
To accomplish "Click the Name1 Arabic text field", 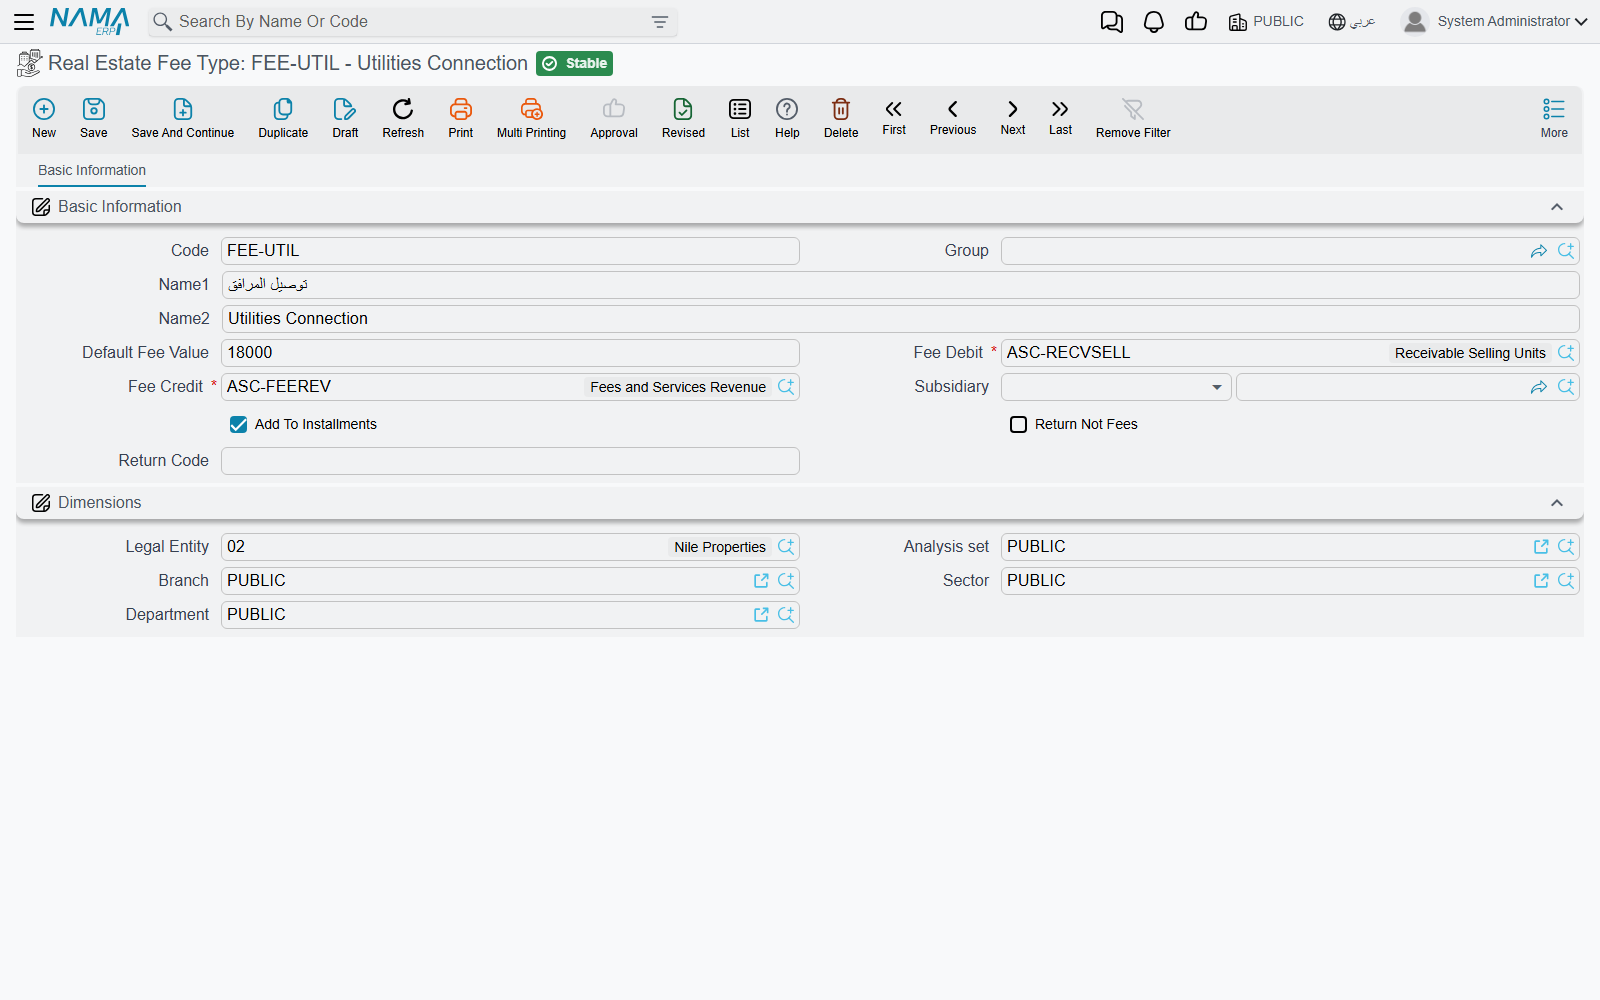I will 900,285.
